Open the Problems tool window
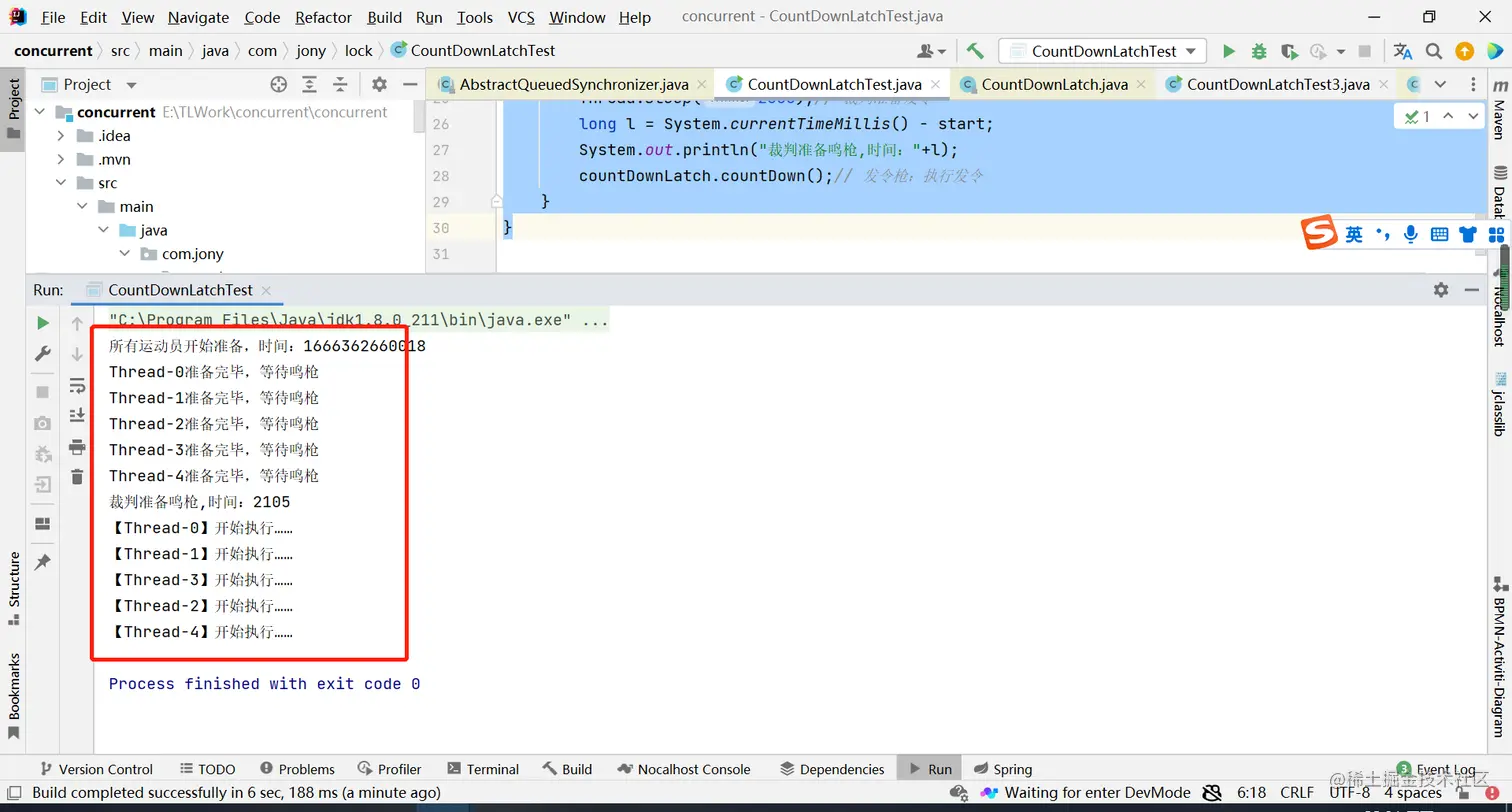Image resolution: width=1512 pixels, height=812 pixels. pos(297,769)
